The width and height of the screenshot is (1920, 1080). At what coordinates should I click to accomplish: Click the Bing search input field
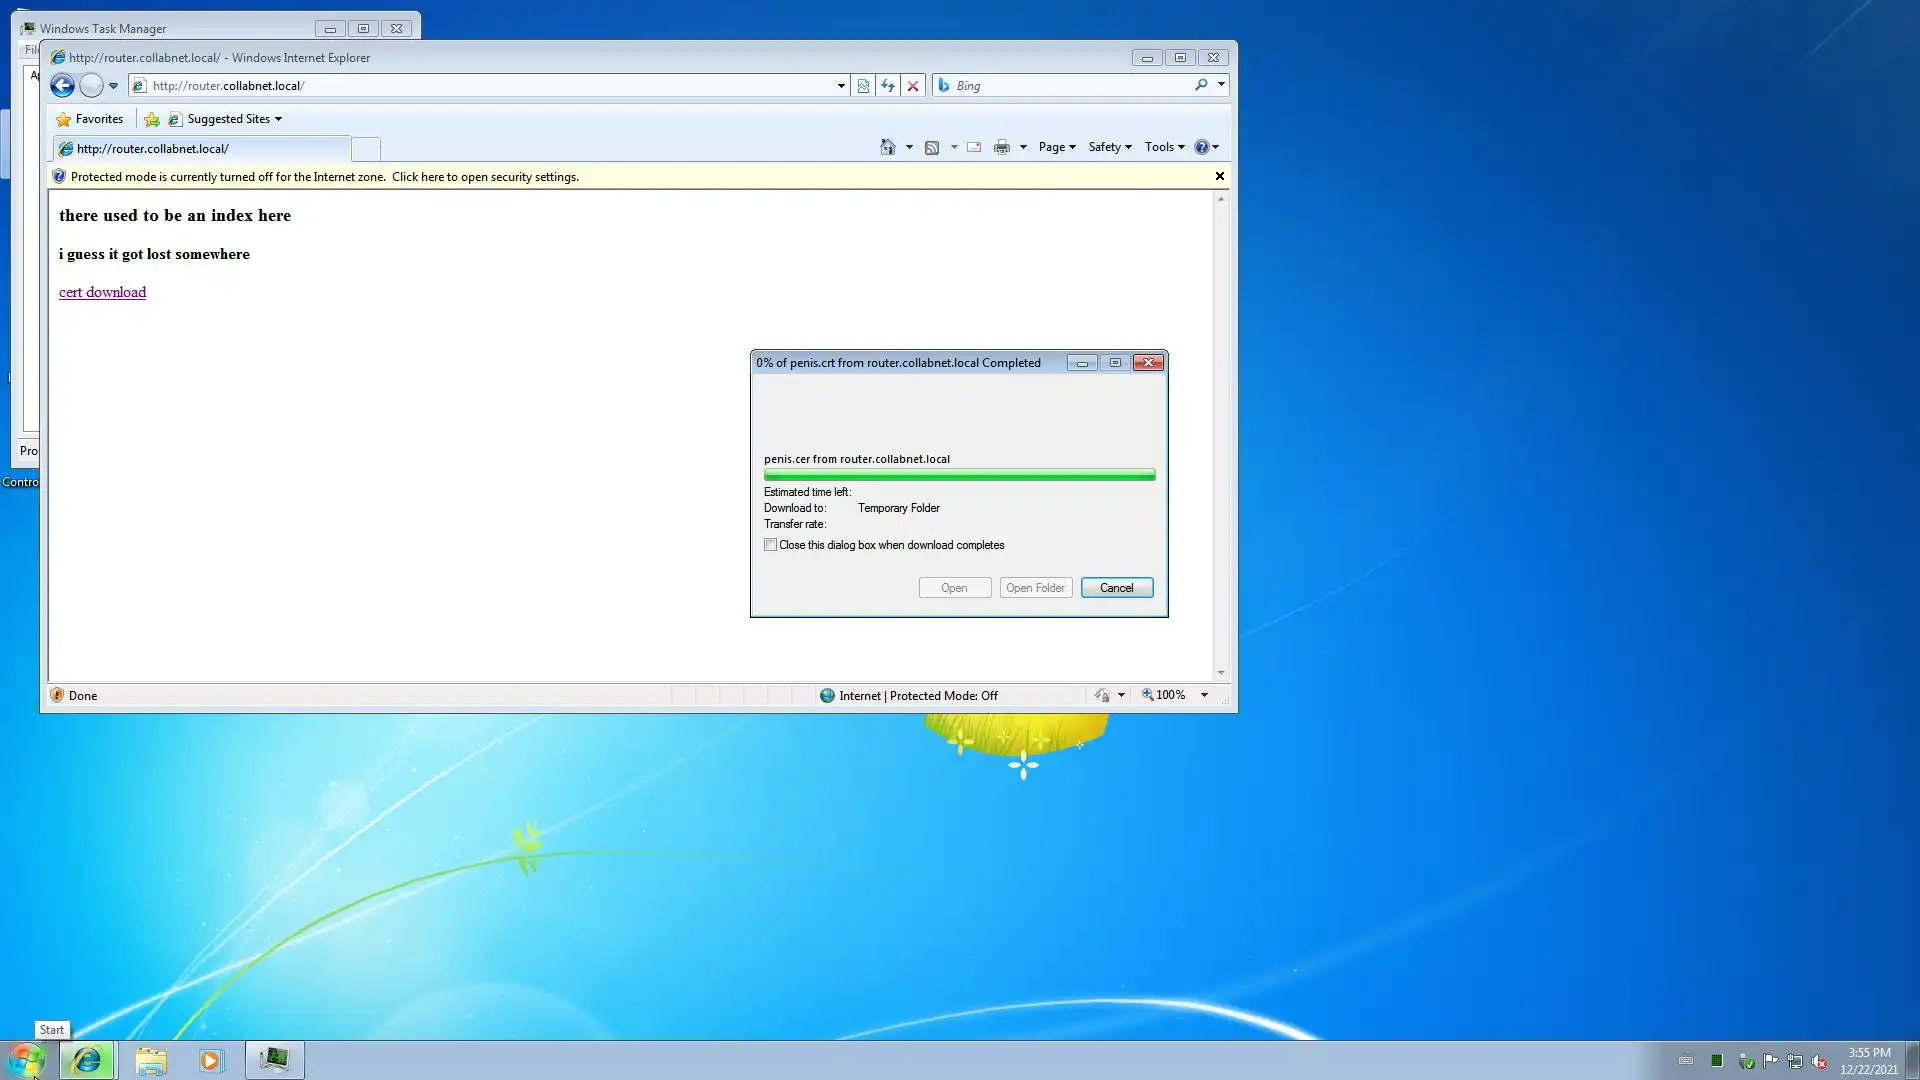(x=1070, y=86)
